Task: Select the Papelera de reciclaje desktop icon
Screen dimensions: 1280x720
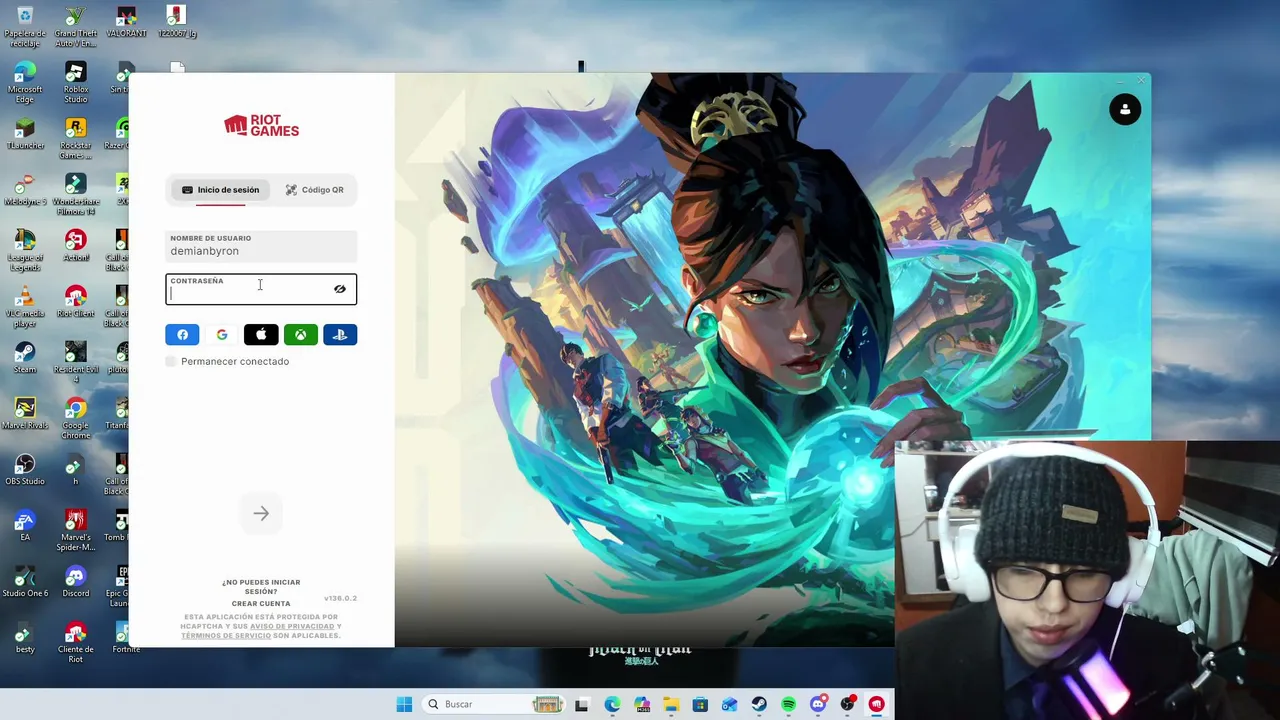Action: point(25,27)
